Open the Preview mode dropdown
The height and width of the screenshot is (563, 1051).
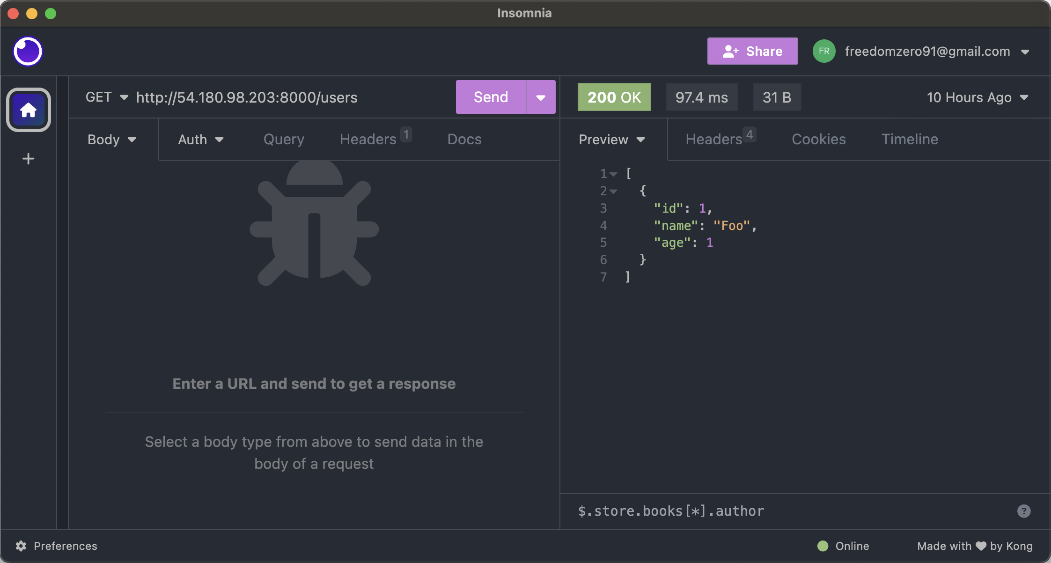coord(612,139)
